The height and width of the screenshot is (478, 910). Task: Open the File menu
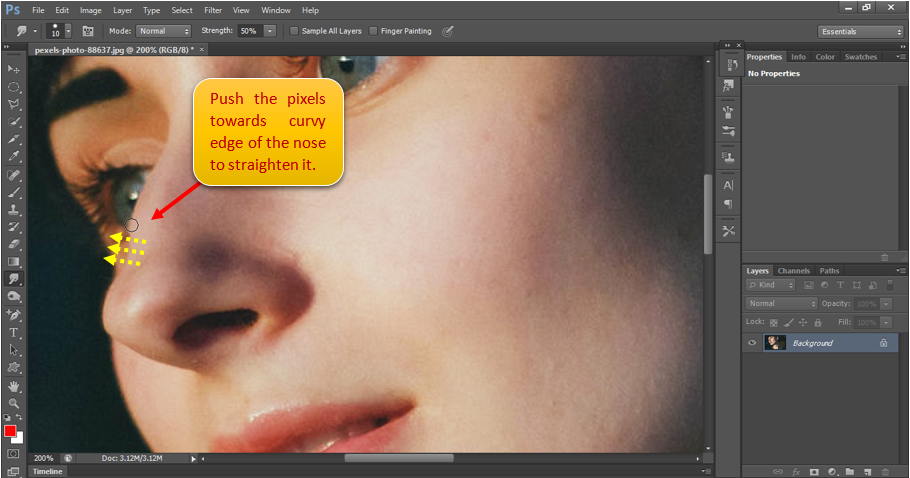38,10
